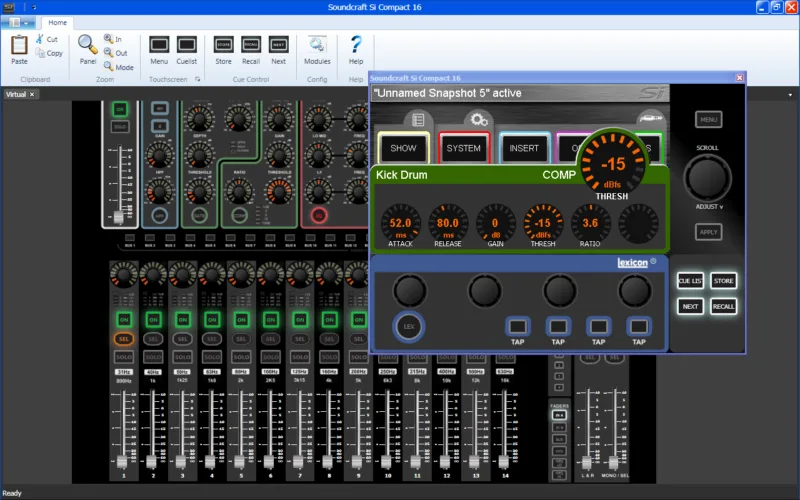Click the gear icon above the SYSTEM button
The height and width of the screenshot is (500, 800).
point(479,120)
